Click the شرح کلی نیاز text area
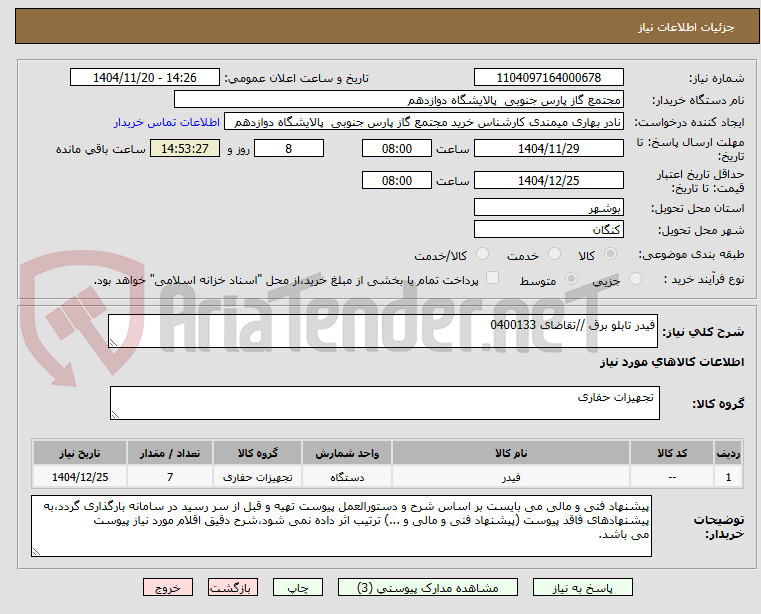761x614 pixels. (x=383, y=331)
